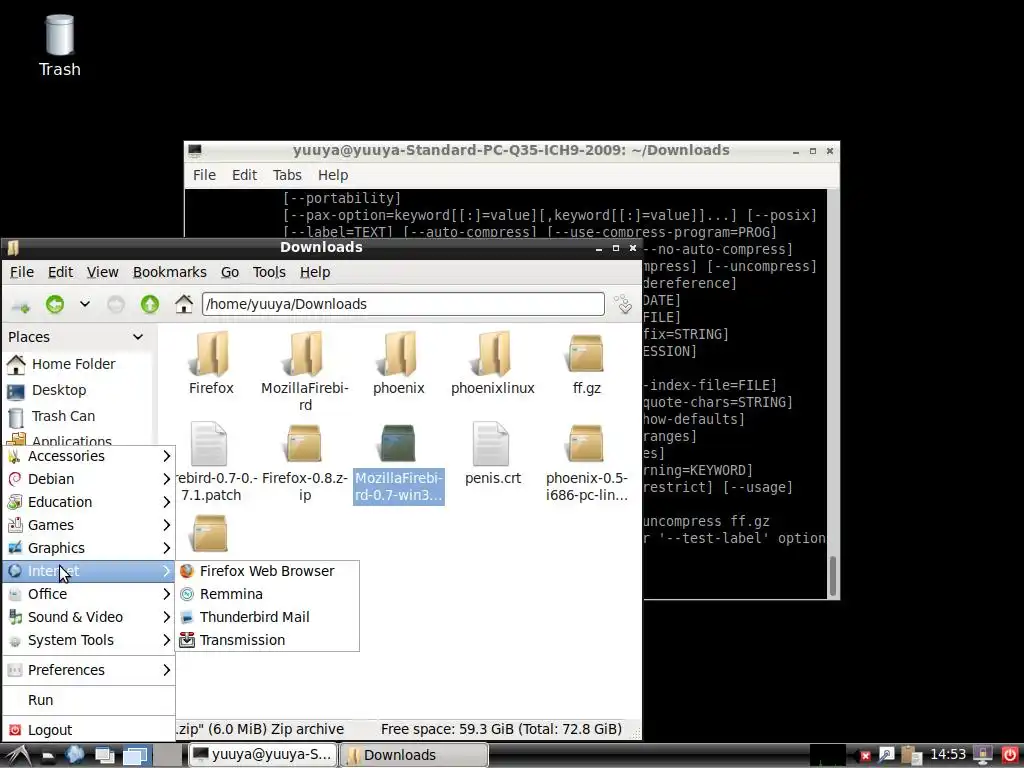Screen dimensions: 1024x768
Task: Open View menu in Downloads window
Action: (x=103, y=272)
